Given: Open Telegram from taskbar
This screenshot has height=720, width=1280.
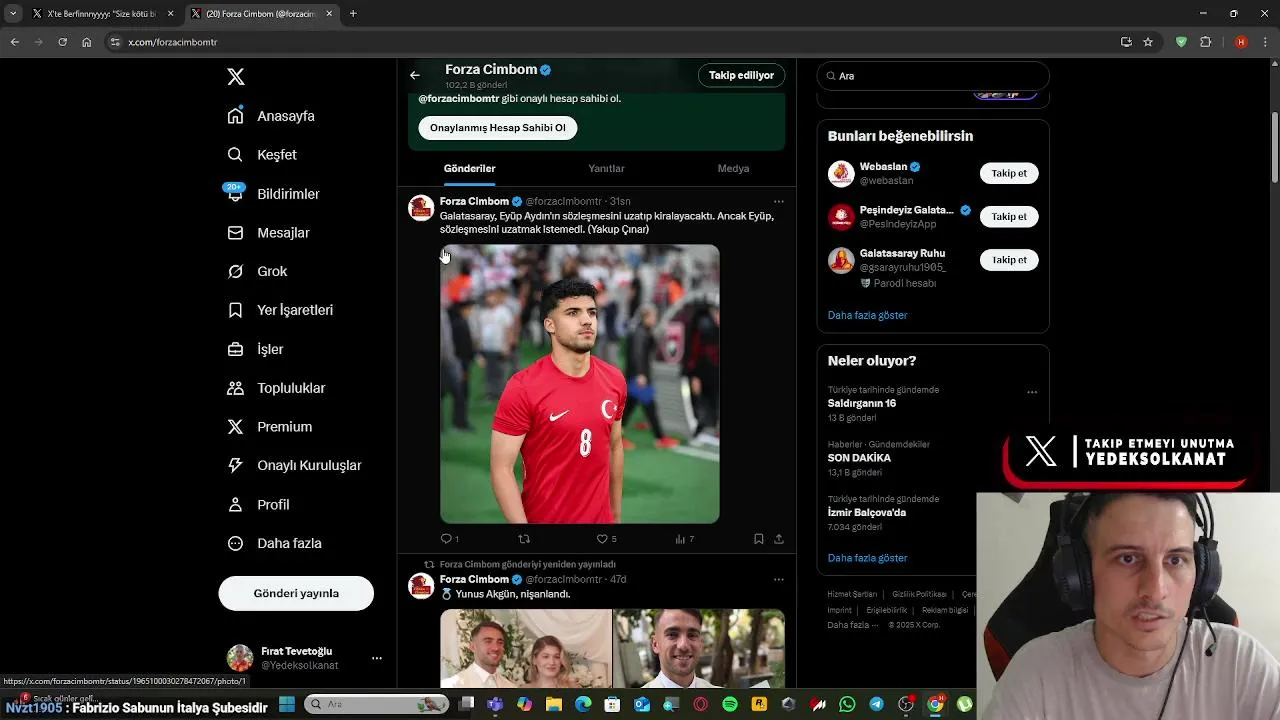Looking at the screenshot, I should point(877,705).
